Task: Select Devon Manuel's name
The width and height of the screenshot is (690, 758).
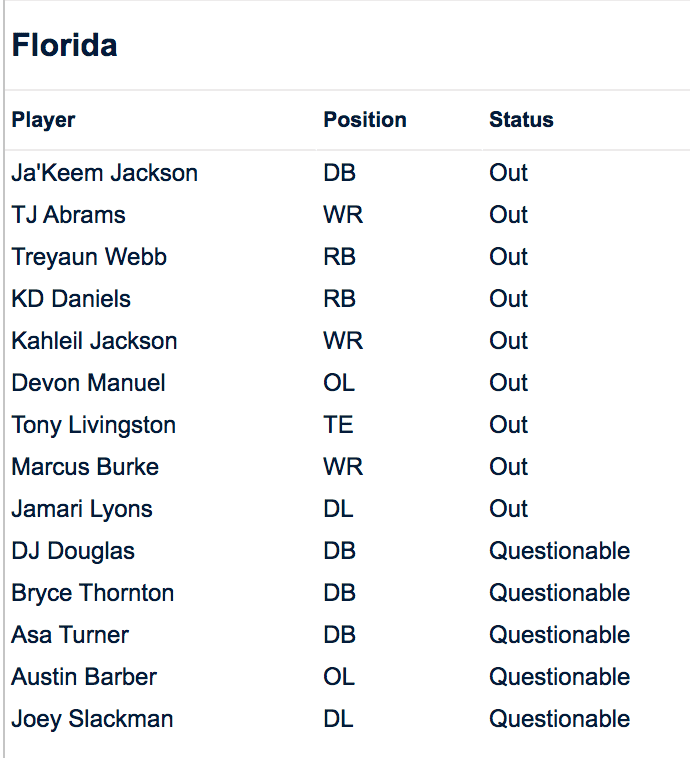Action: pos(89,383)
